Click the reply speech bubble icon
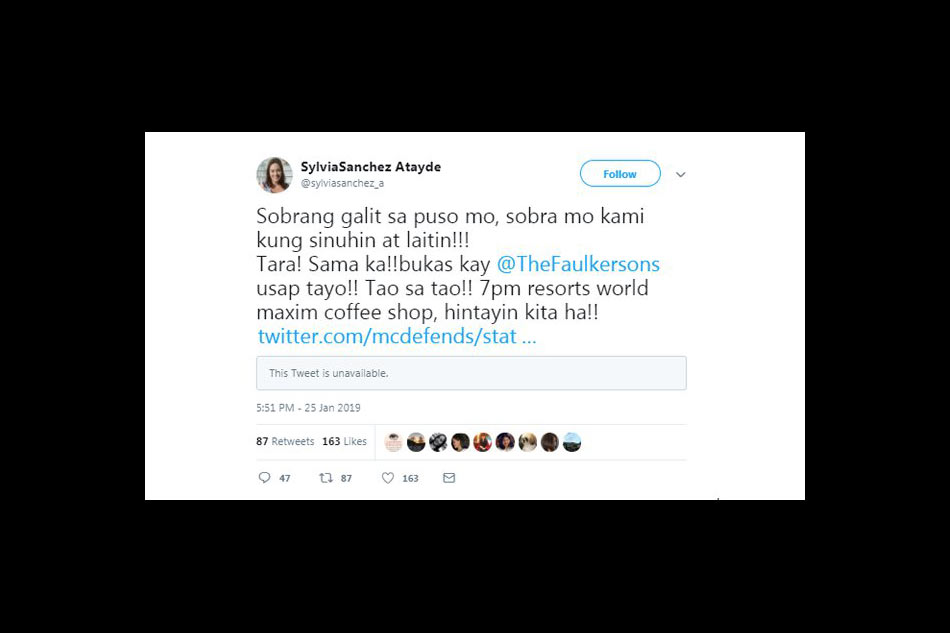The image size is (950, 633). (264, 478)
